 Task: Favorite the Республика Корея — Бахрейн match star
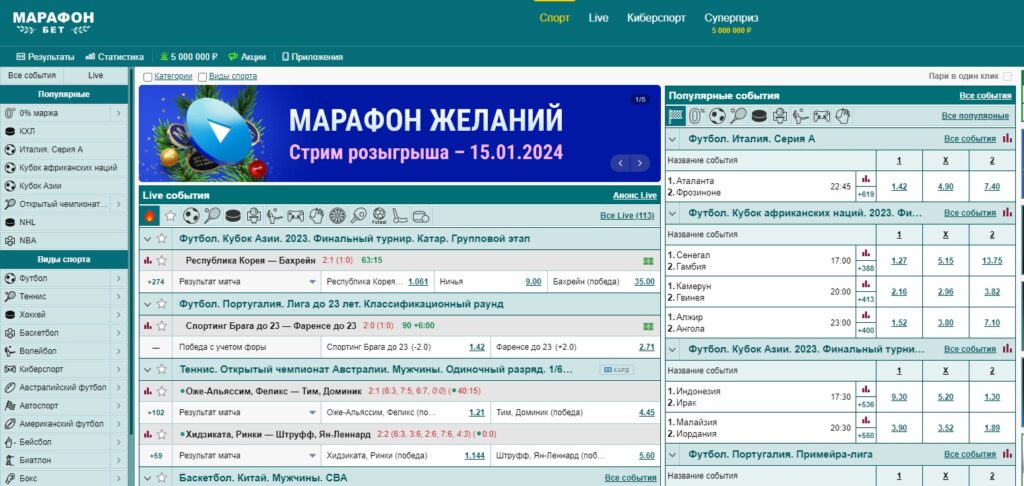coord(161,260)
